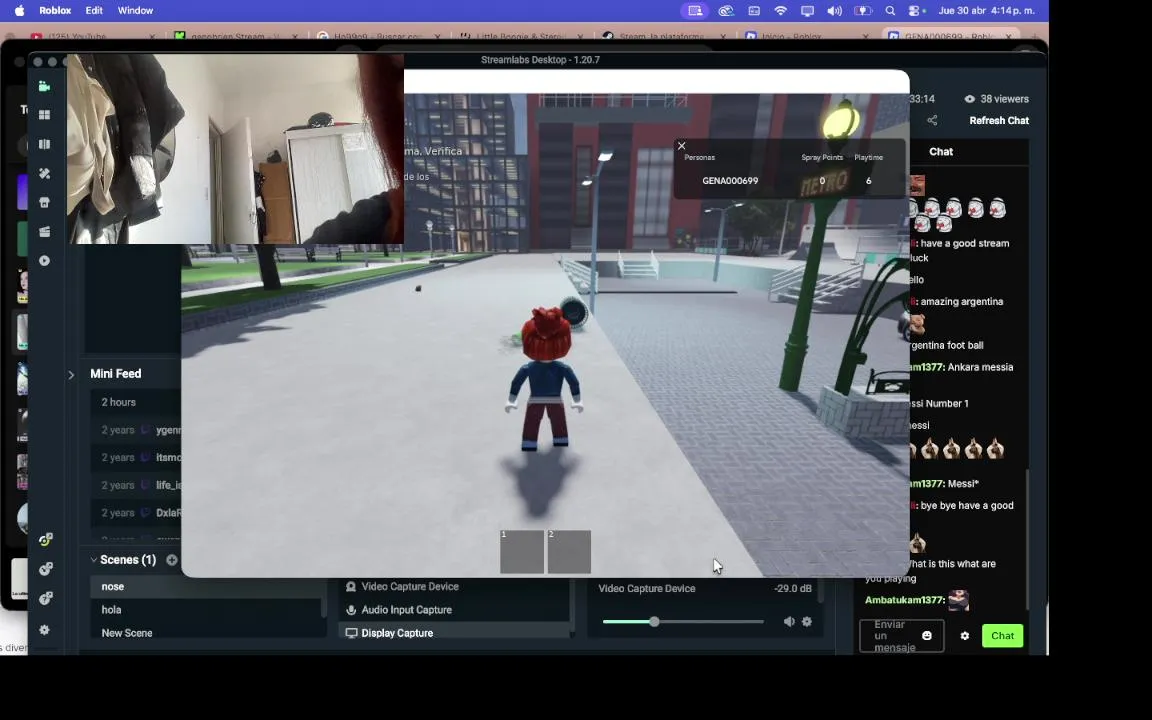Open the App Store icon in Streamlabs sidebar
The height and width of the screenshot is (720, 1152).
point(44,203)
